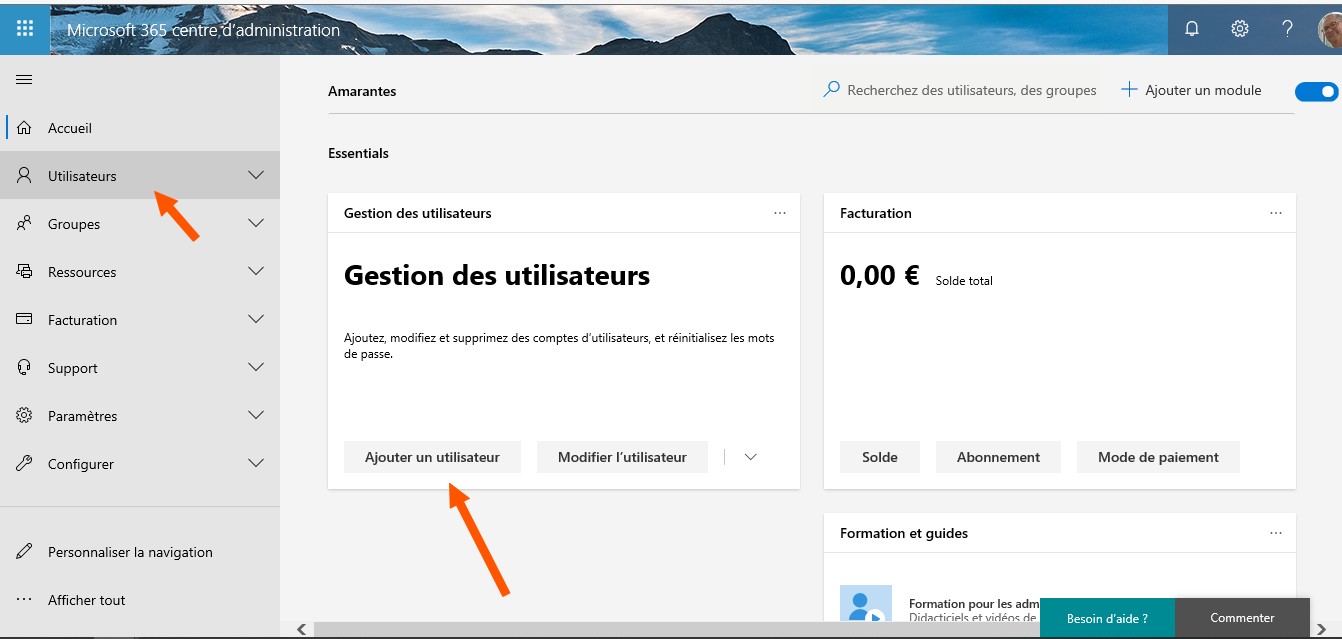Image resolution: width=1342 pixels, height=639 pixels.
Task: Click Besoin d'aide ? button
Action: click(1107, 618)
